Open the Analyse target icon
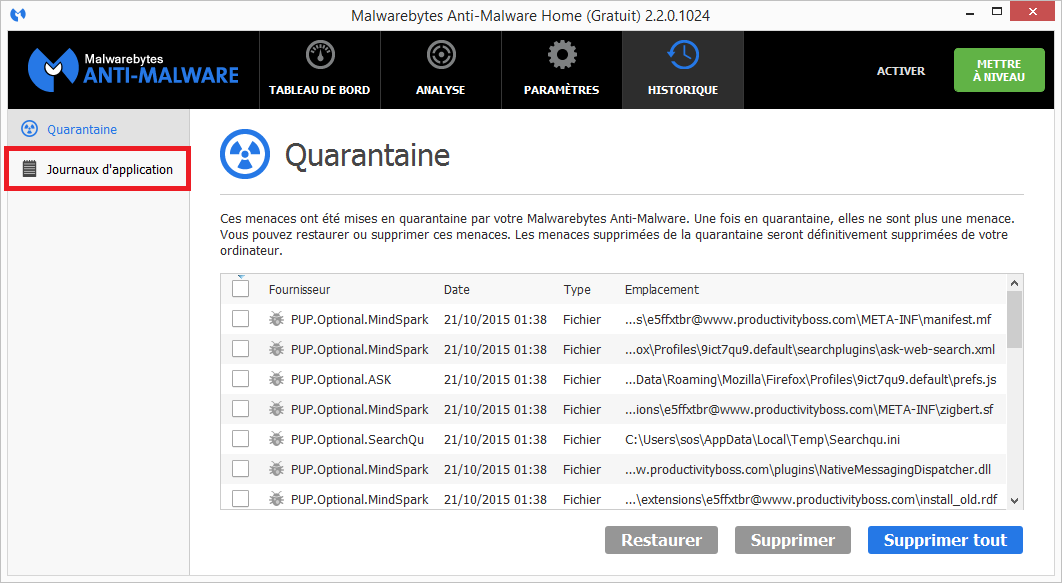The width and height of the screenshot is (1062, 583). (440, 56)
